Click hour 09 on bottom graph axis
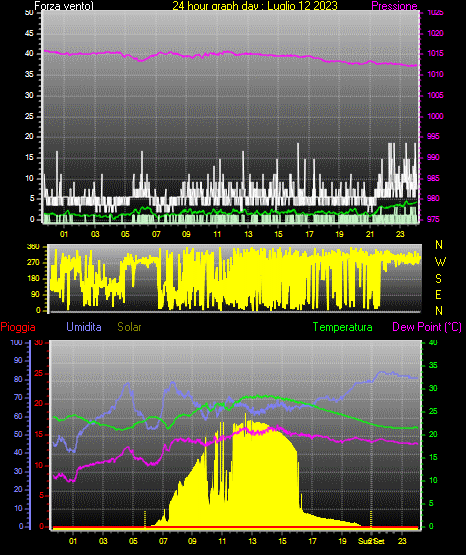The width and height of the screenshot is (466, 555). [192, 541]
